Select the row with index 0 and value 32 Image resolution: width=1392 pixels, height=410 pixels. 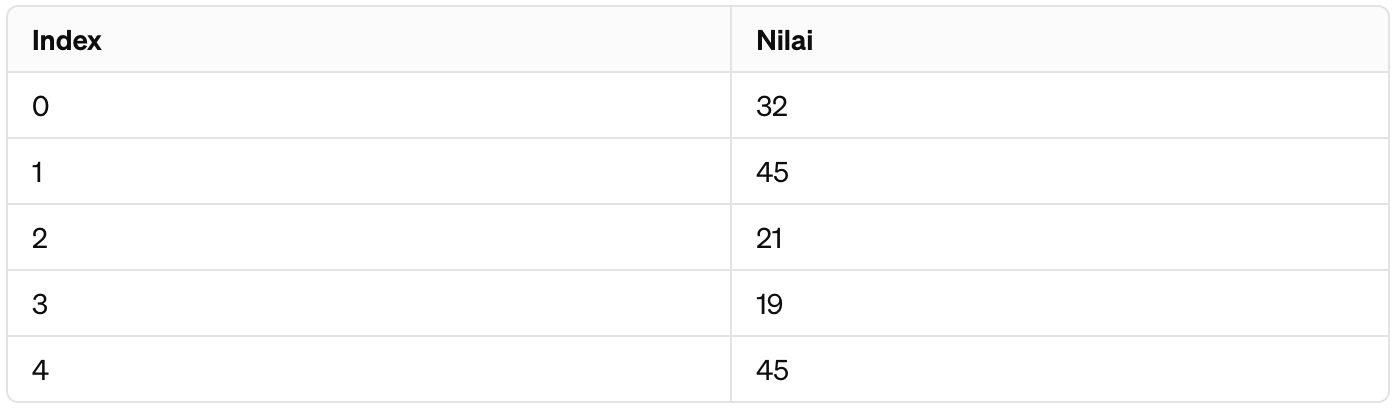696,105
